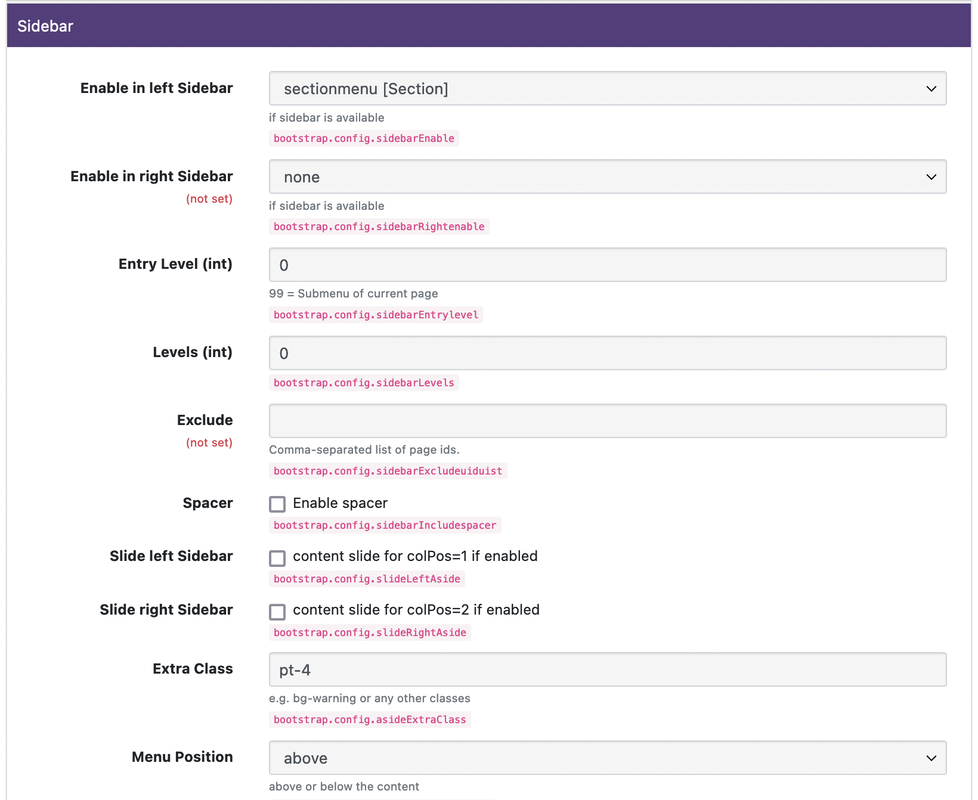The height and width of the screenshot is (800, 978).
Task: Click the bootstrap.config.sidebarRightenable code label
Action: (379, 226)
